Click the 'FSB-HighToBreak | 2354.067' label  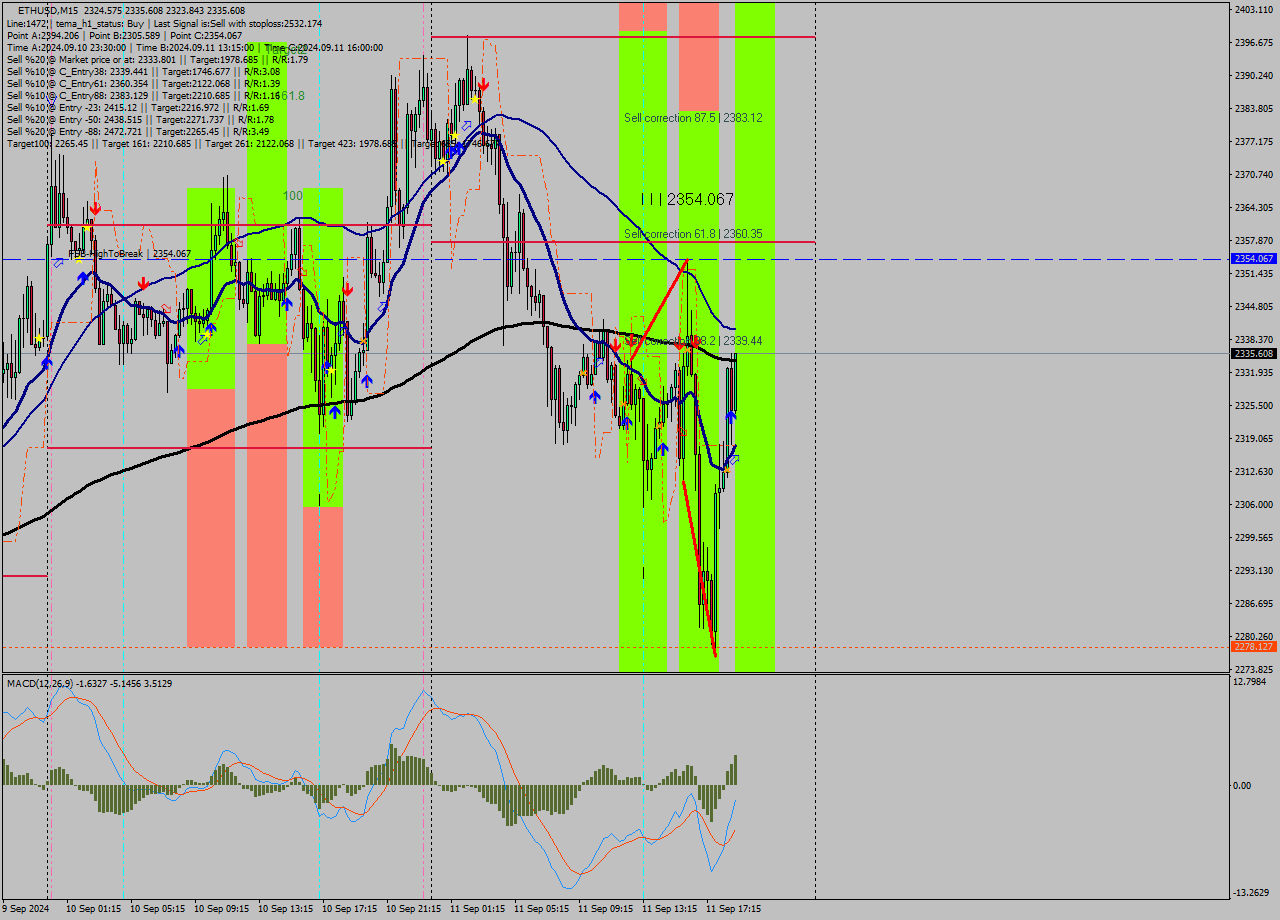click(129, 254)
